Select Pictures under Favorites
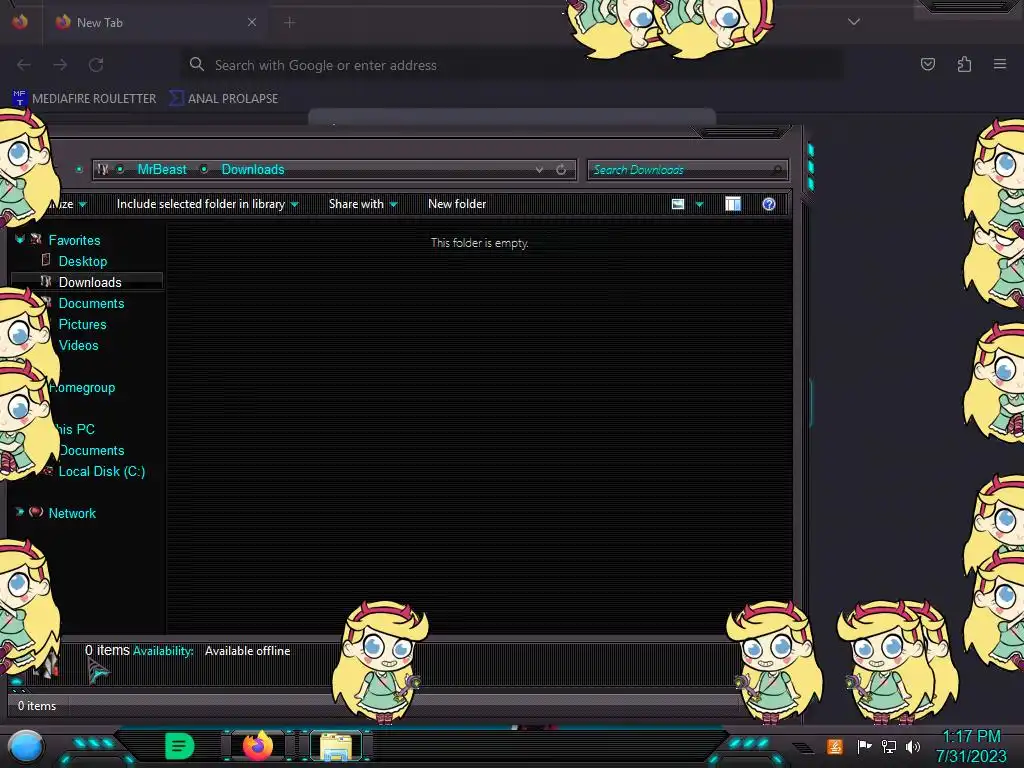The image size is (1024, 768). (82, 324)
